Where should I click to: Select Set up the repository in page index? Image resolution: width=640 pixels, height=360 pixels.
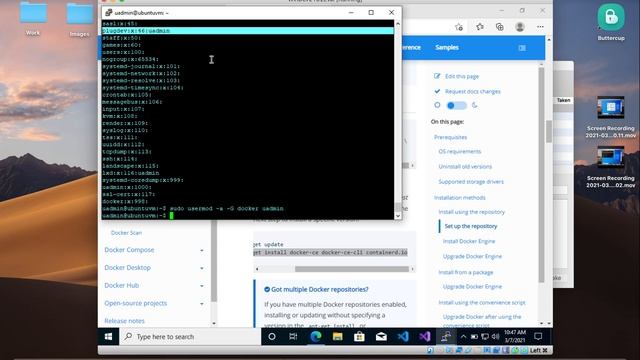coord(471,226)
